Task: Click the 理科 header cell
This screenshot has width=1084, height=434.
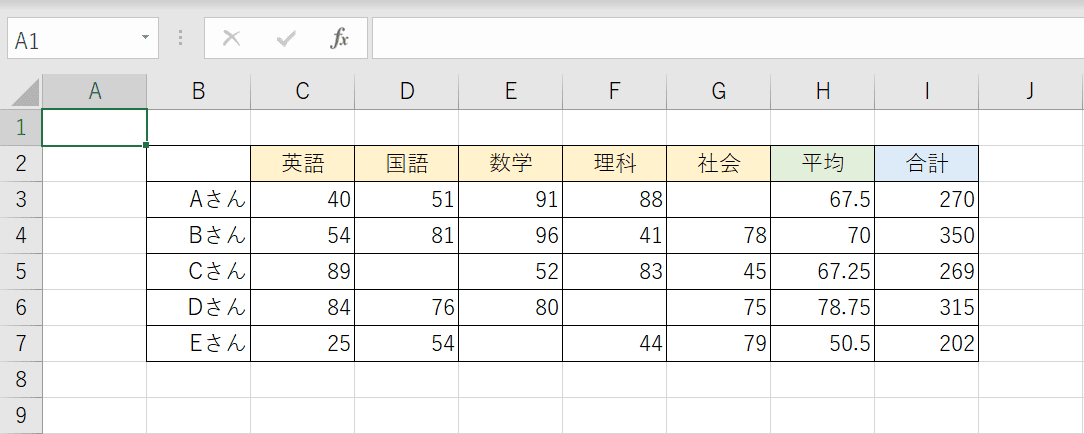Action: click(x=615, y=164)
